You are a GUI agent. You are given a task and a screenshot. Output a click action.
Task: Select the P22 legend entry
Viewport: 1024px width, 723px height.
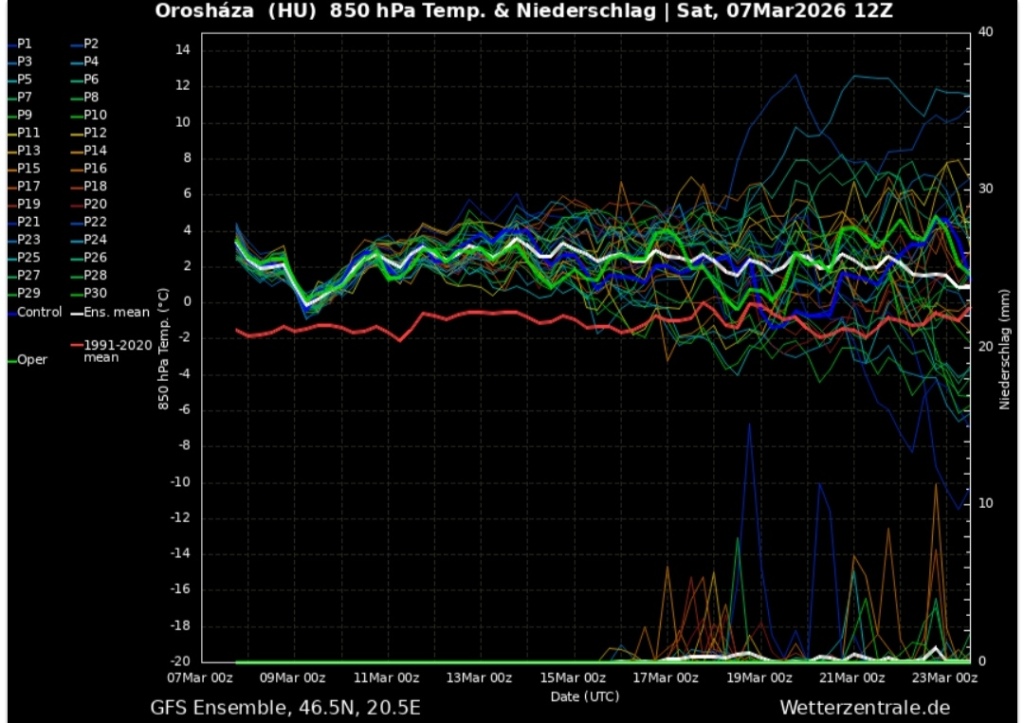[94, 222]
